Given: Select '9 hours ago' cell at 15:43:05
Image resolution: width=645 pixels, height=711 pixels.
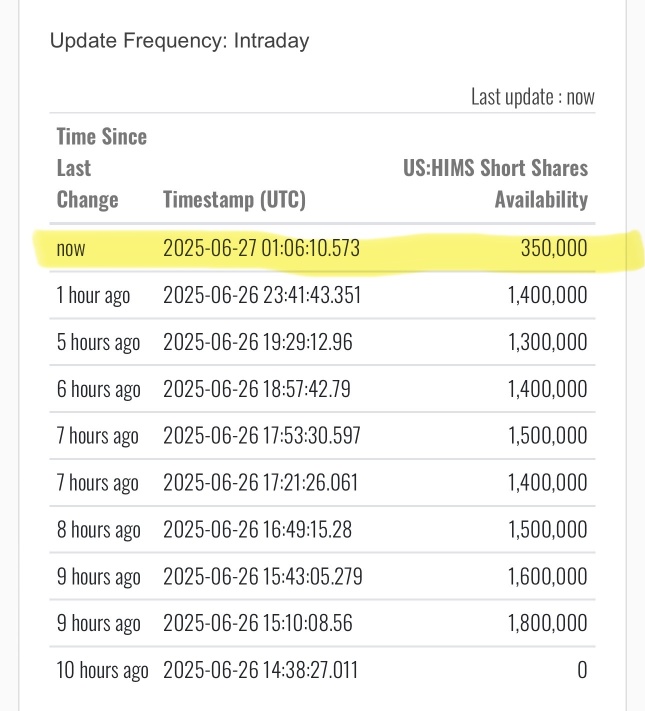Looking at the screenshot, I should (98, 577).
